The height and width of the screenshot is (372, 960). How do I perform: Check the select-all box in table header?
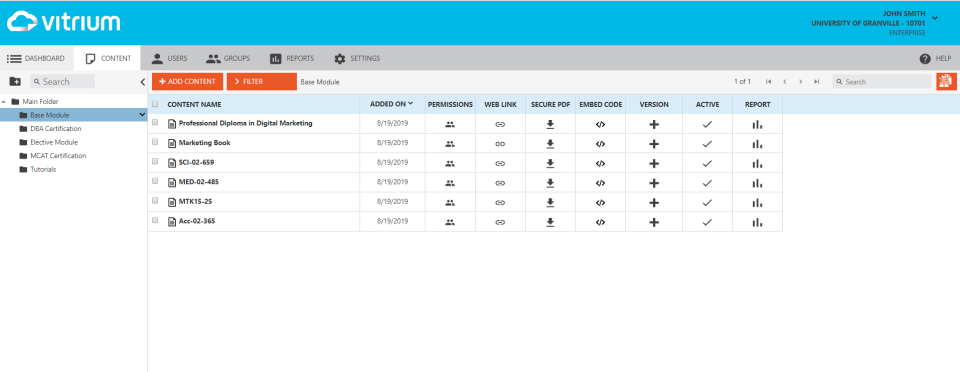(155, 104)
